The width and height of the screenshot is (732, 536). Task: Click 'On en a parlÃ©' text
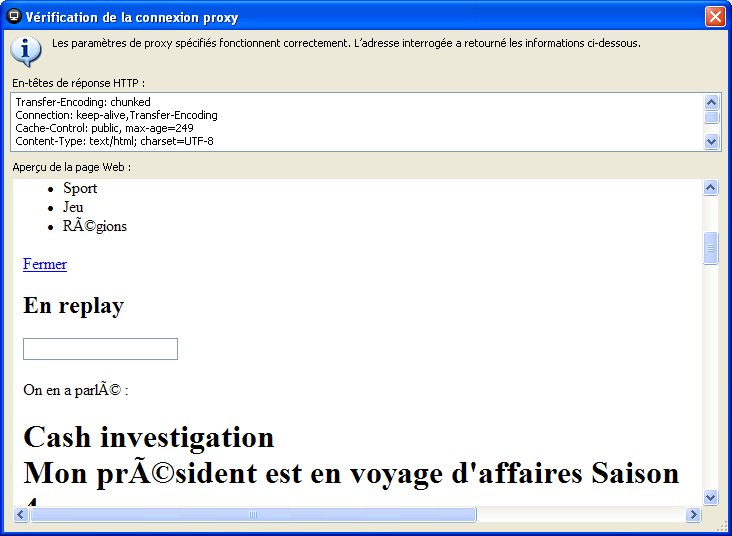[x=76, y=390]
